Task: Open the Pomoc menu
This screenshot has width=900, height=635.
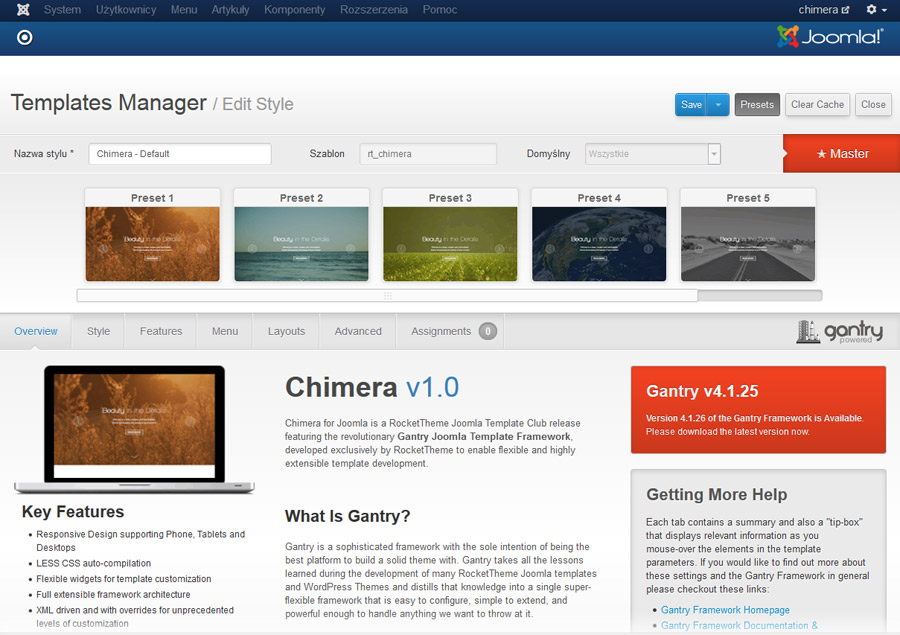Action: point(440,10)
